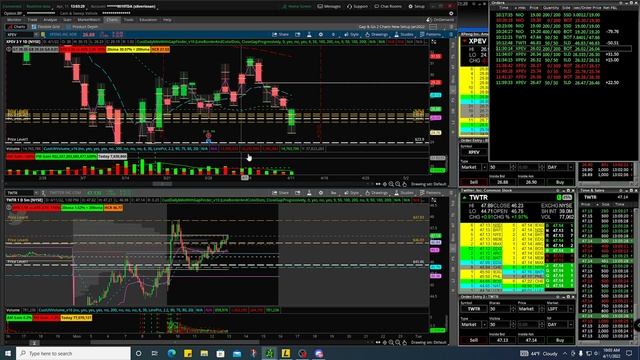Image resolution: width=640 pixels, height=360 pixels.
Task: Open the Monitor tab
Action: tap(14, 20)
